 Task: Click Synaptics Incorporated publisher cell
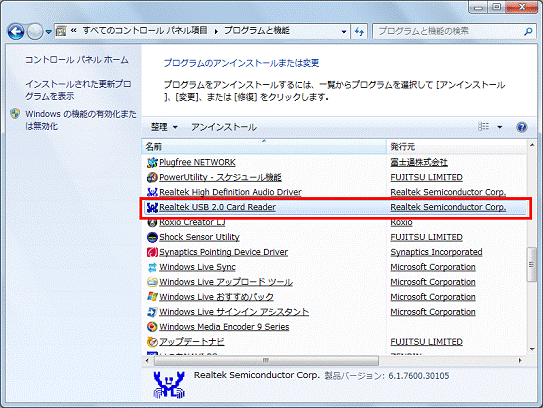pos(436,252)
